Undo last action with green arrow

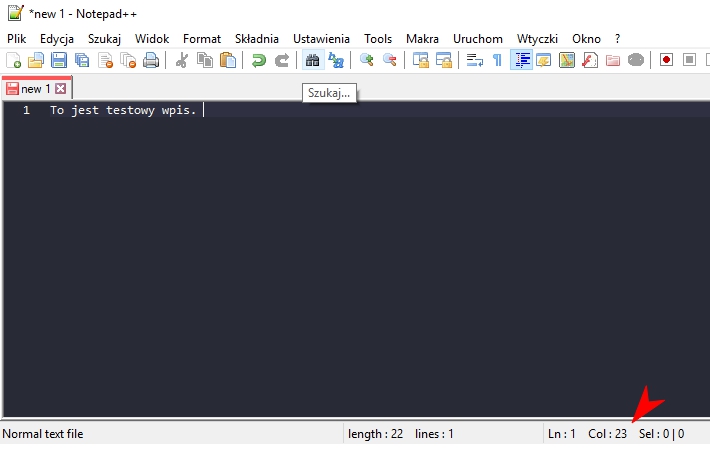[x=259, y=60]
